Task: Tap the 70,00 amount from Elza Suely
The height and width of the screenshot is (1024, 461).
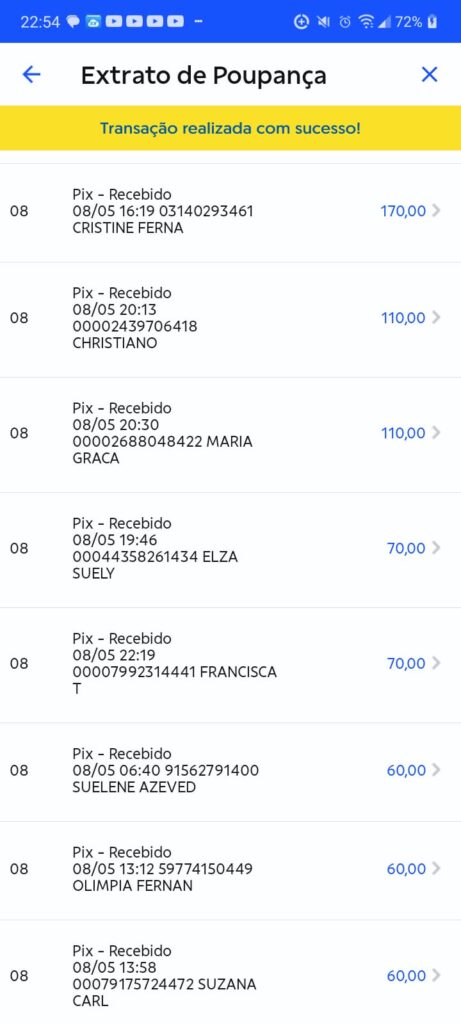Action: pos(406,548)
